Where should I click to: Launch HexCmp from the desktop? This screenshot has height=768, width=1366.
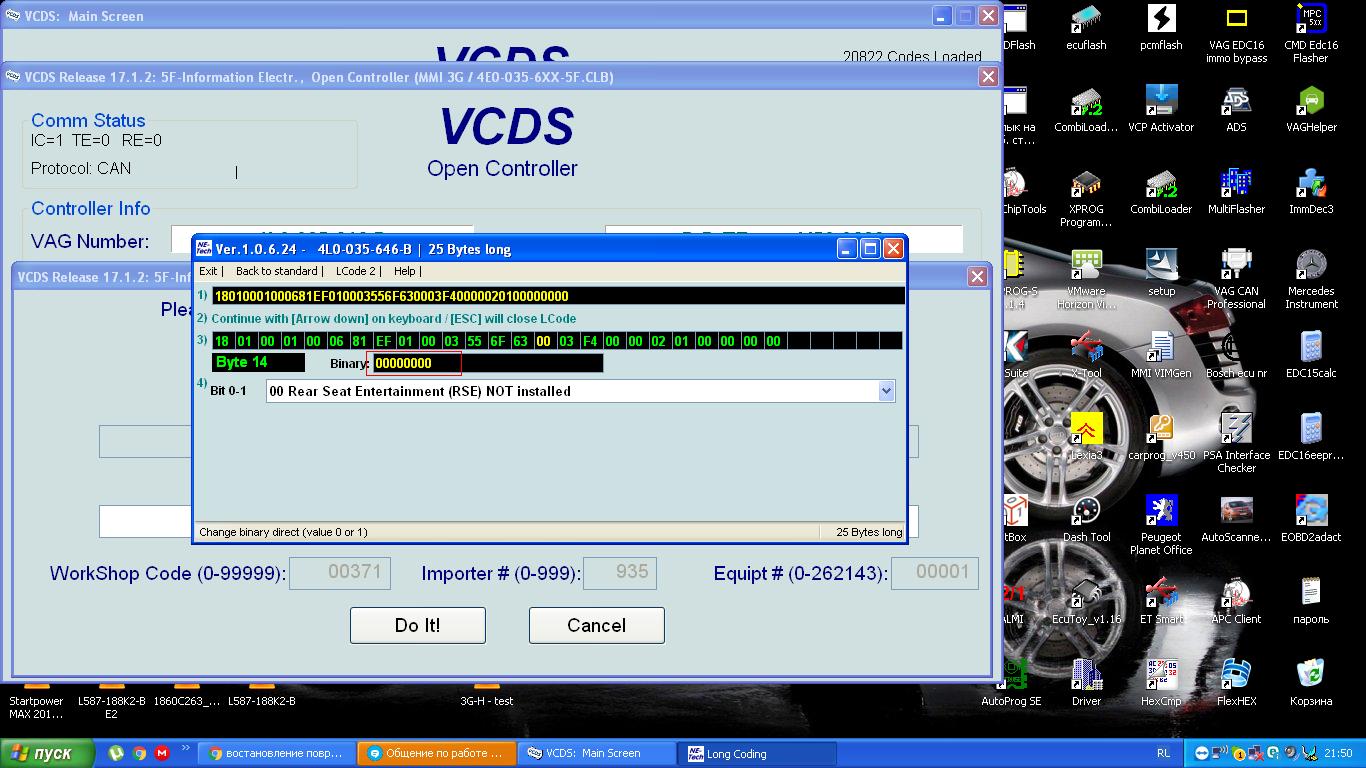(1161, 678)
